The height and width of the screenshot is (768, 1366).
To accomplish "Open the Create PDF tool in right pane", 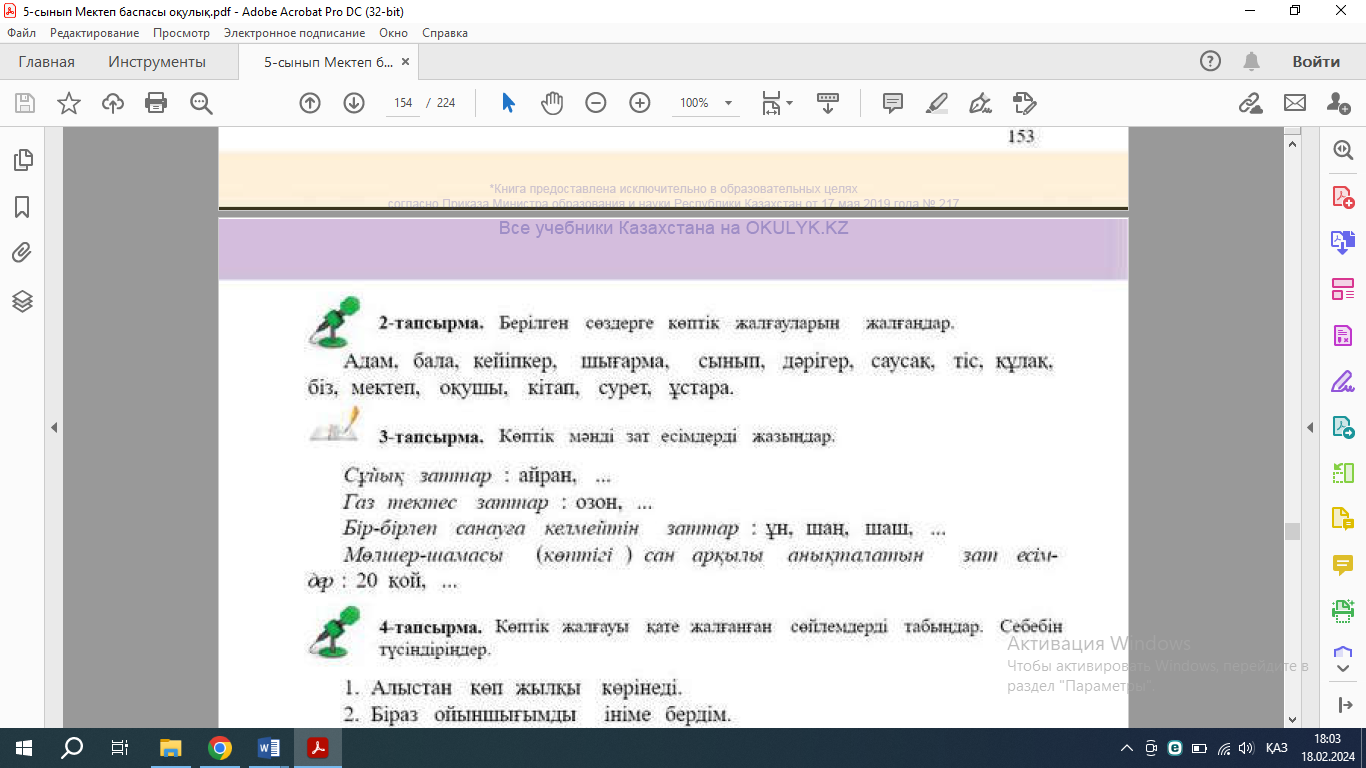I will [x=1343, y=196].
